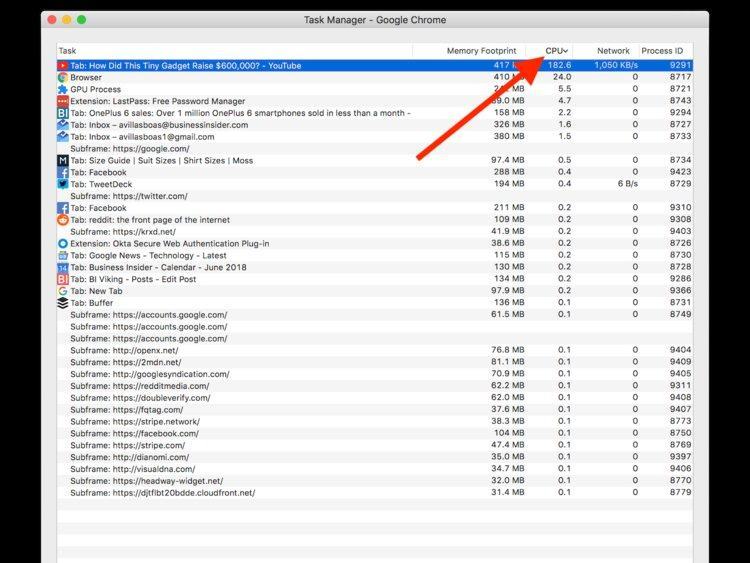Viewport: 750px width, 563px height.
Task: Click the Buffer tab stack icon
Action: (63, 303)
